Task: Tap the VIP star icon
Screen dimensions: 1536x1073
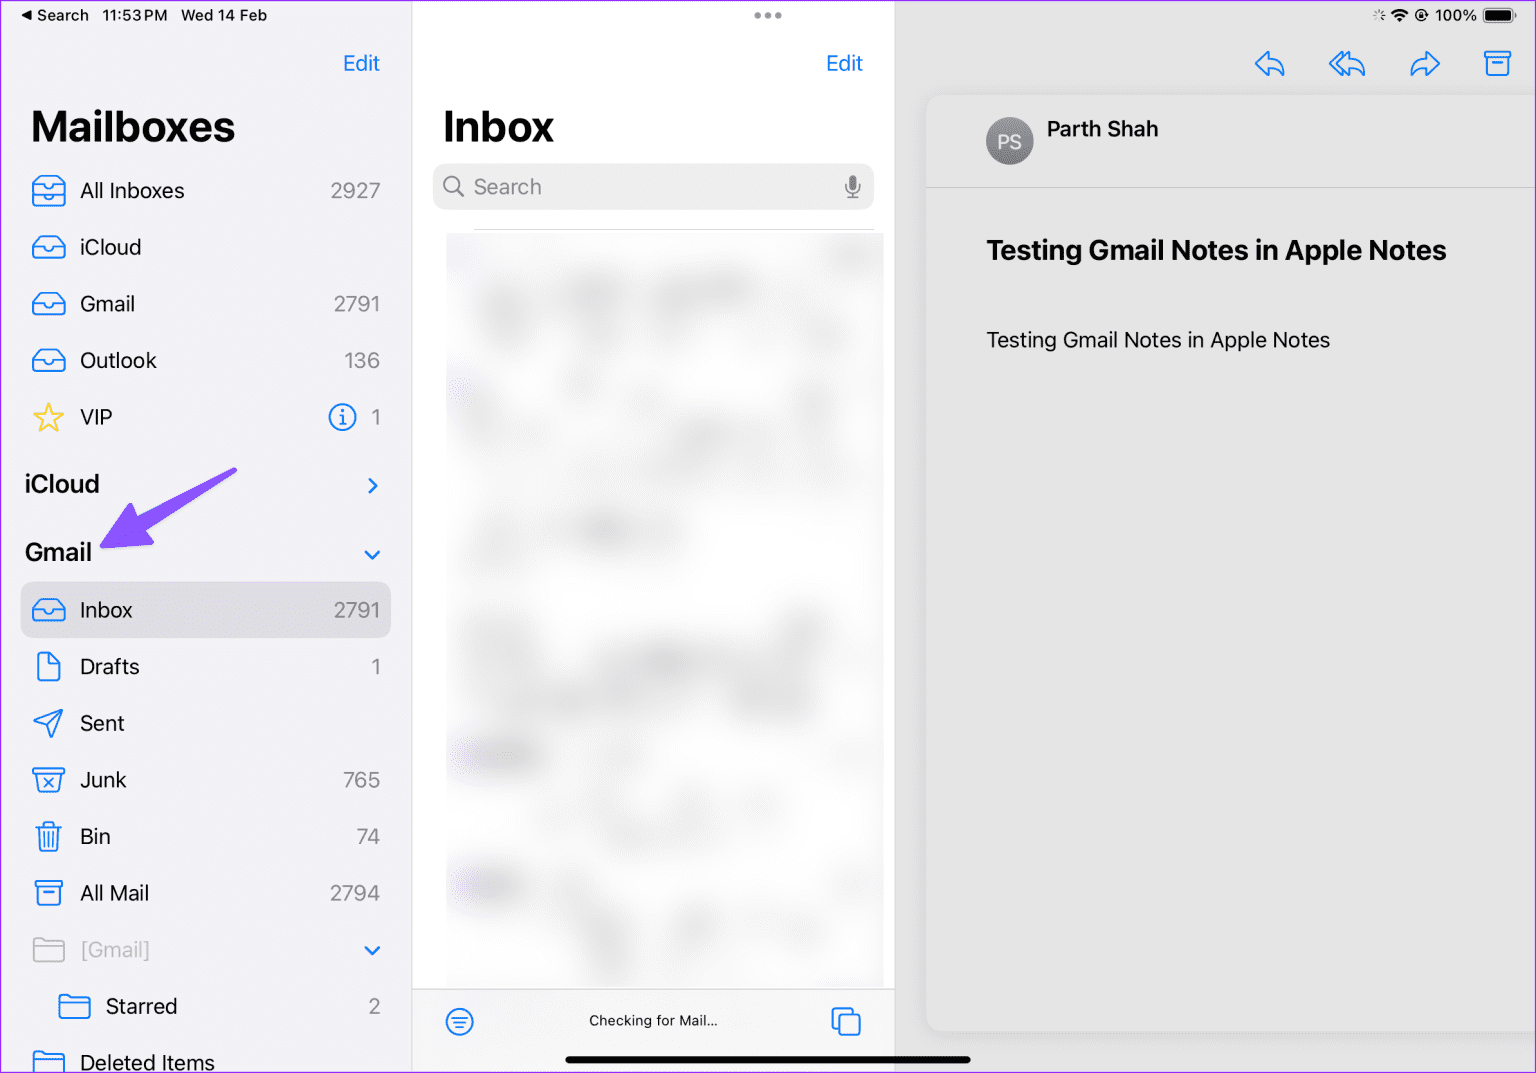Action: [x=49, y=417]
